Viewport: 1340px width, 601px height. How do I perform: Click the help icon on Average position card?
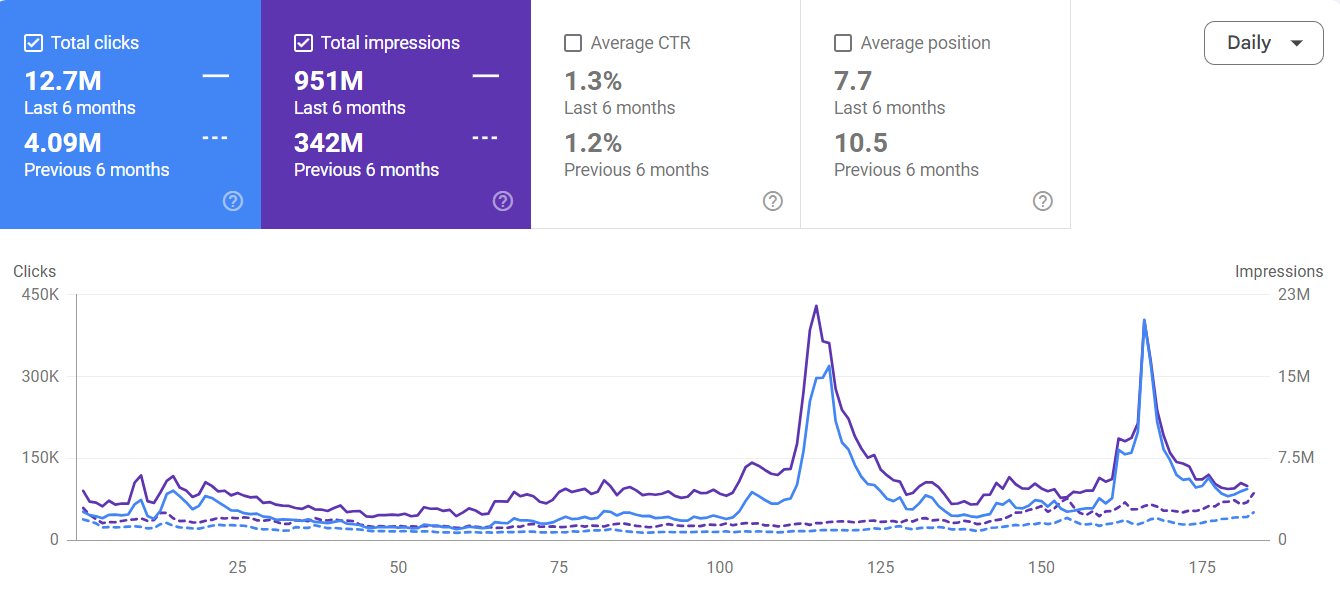pyautogui.click(x=1043, y=201)
